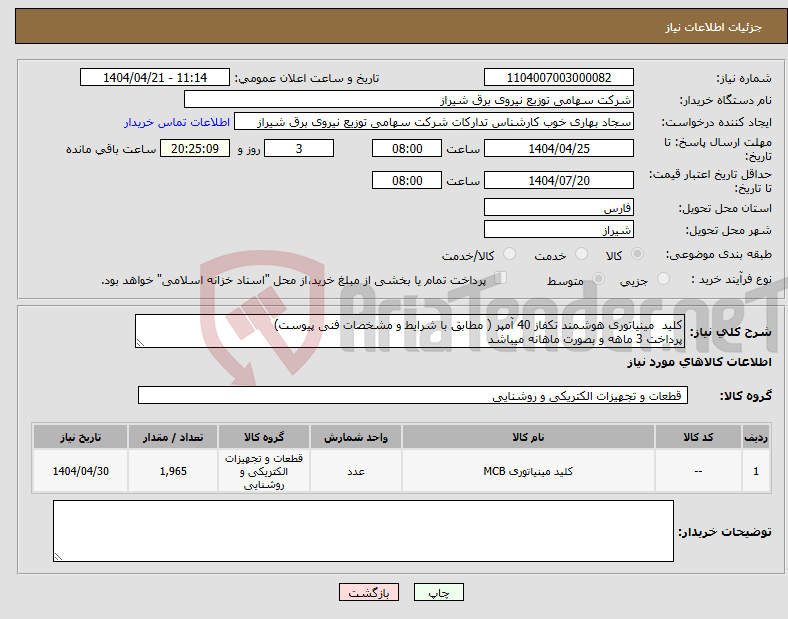Image resolution: width=788 pixels, height=619 pixels.
Task: Click the product group cell in row 1
Action: pos(264,471)
